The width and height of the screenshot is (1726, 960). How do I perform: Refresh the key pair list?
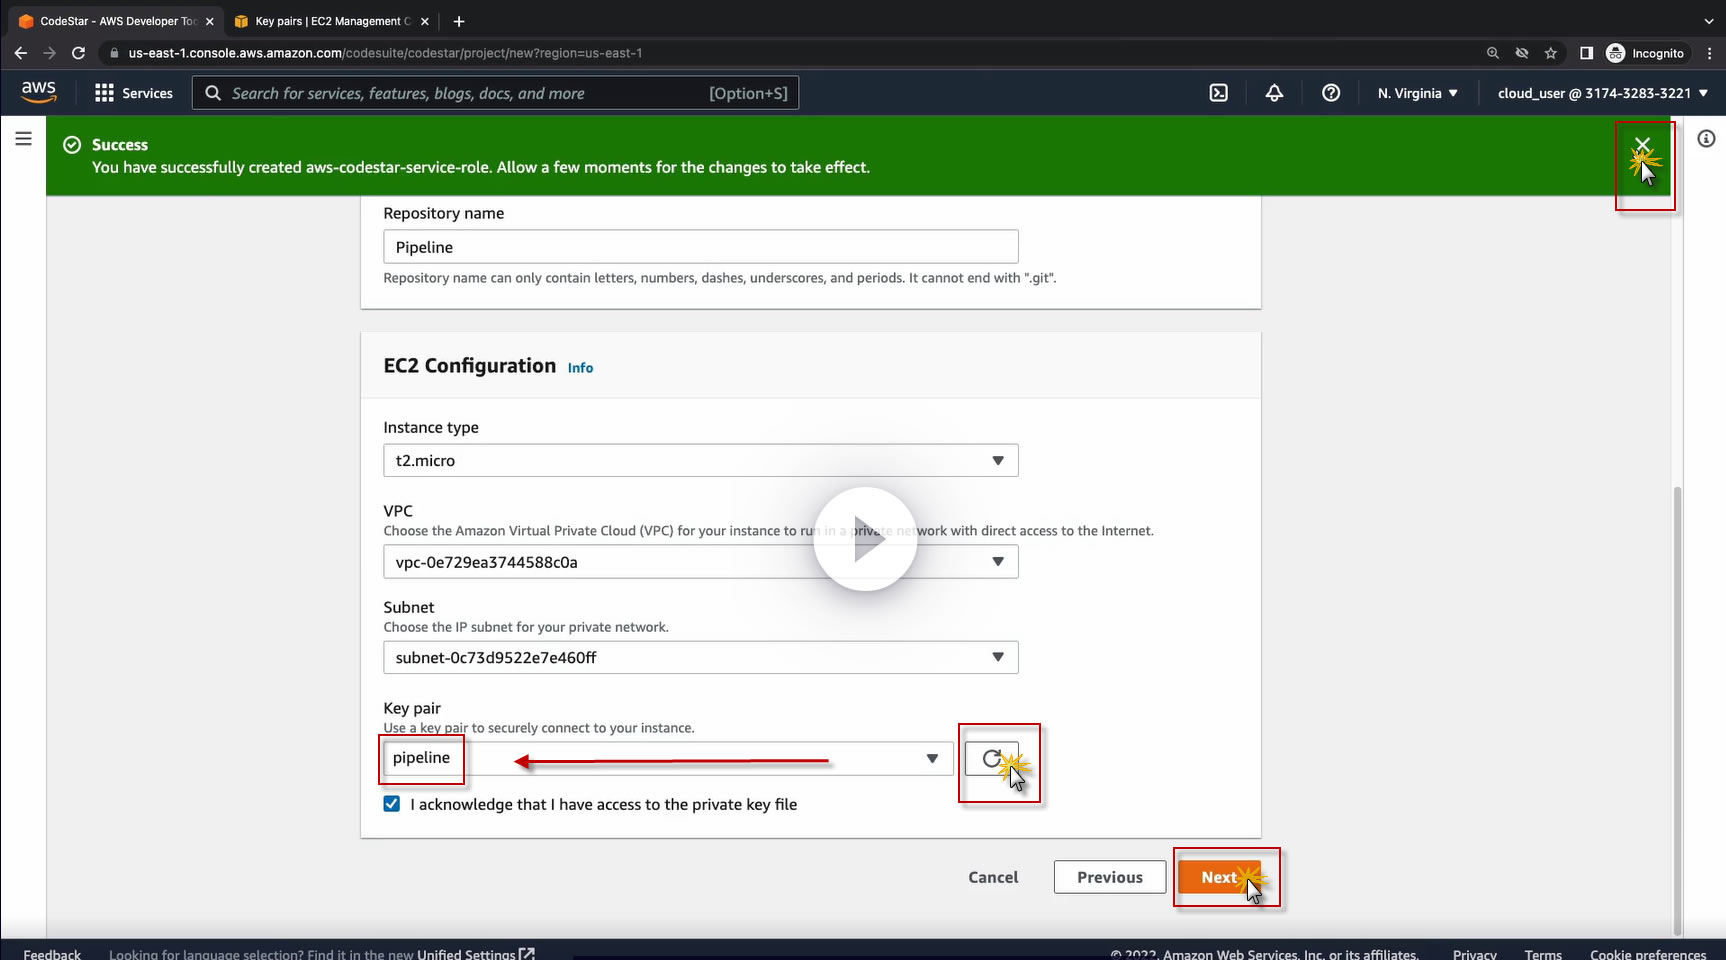(x=992, y=759)
